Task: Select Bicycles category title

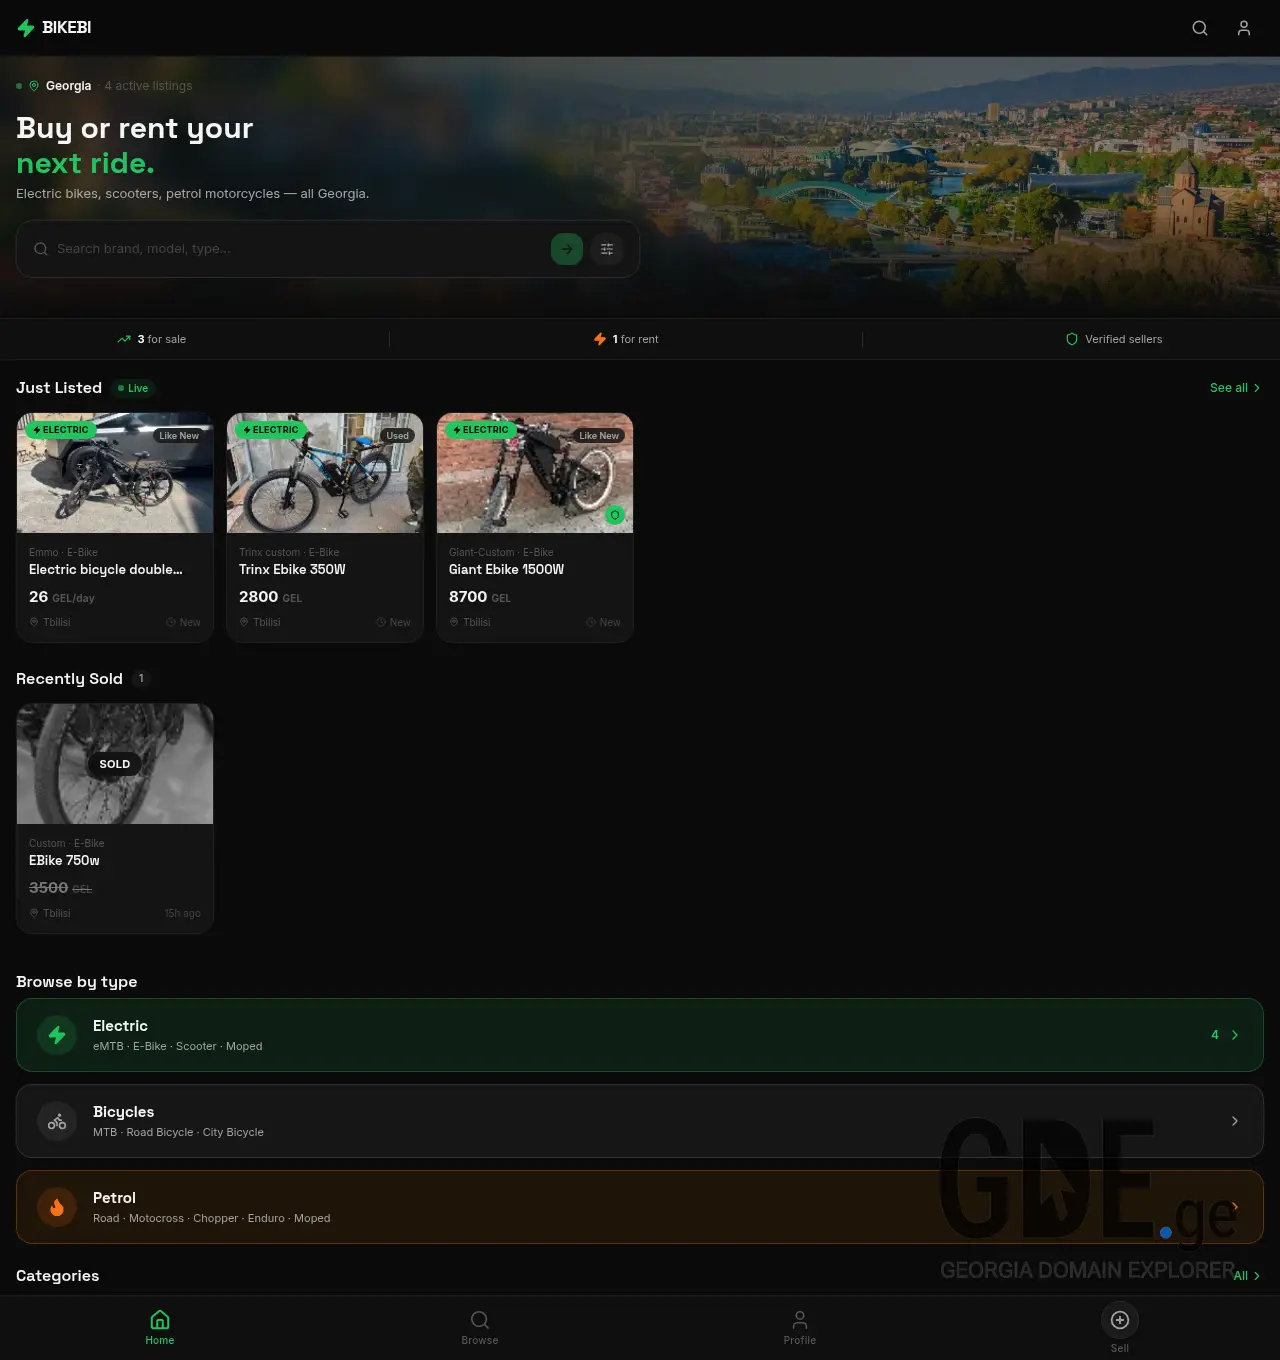Action: tap(123, 1112)
